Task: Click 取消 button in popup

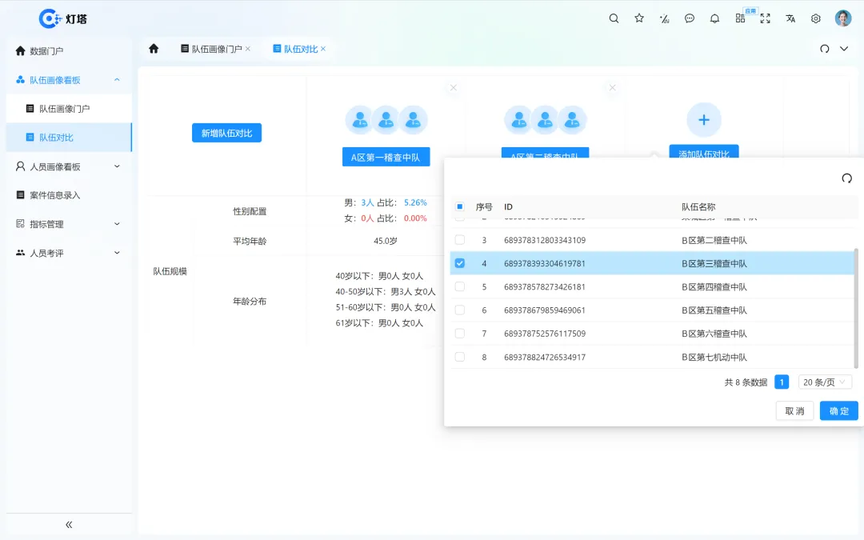Action: click(x=795, y=411)
